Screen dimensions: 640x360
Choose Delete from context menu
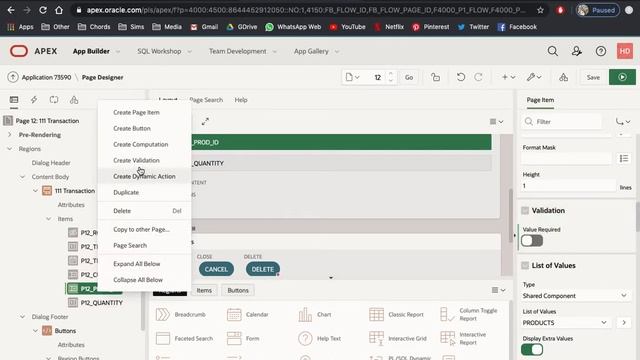coord(144,211)
